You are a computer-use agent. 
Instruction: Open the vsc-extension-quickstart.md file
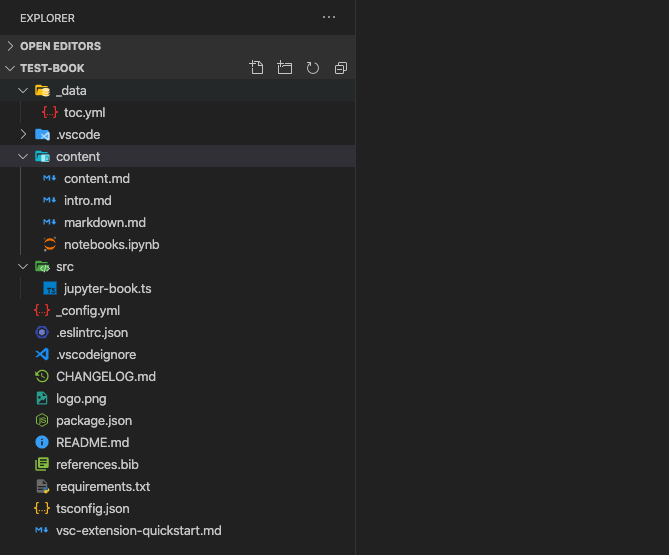139,531
